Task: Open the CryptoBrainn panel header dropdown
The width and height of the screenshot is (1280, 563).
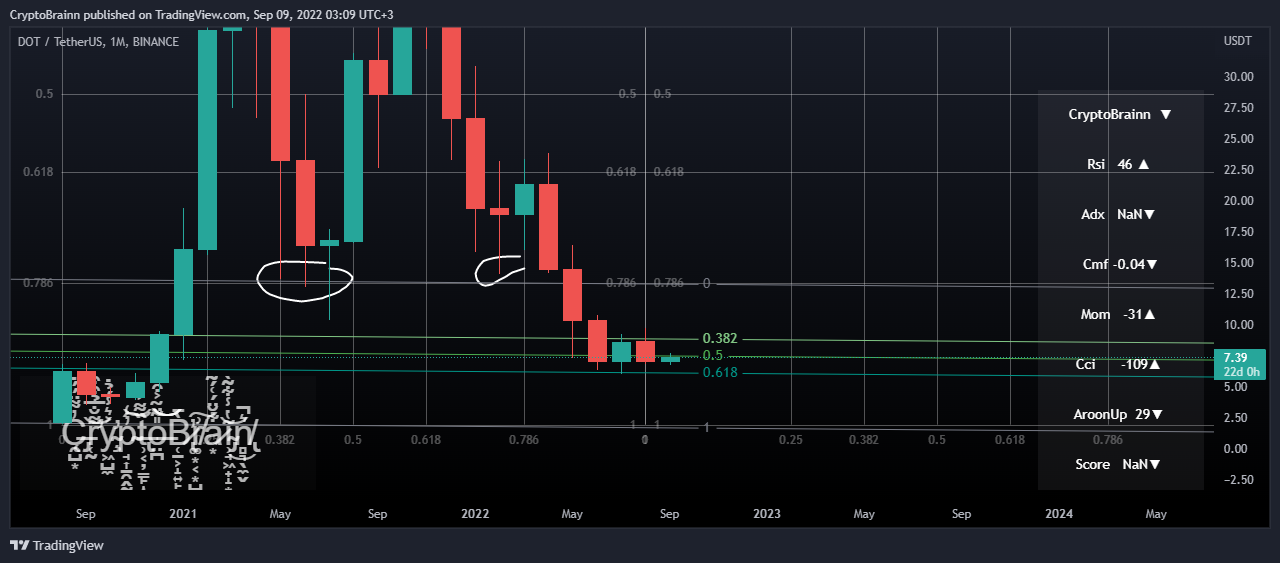Action: [x=1165, y=115]
